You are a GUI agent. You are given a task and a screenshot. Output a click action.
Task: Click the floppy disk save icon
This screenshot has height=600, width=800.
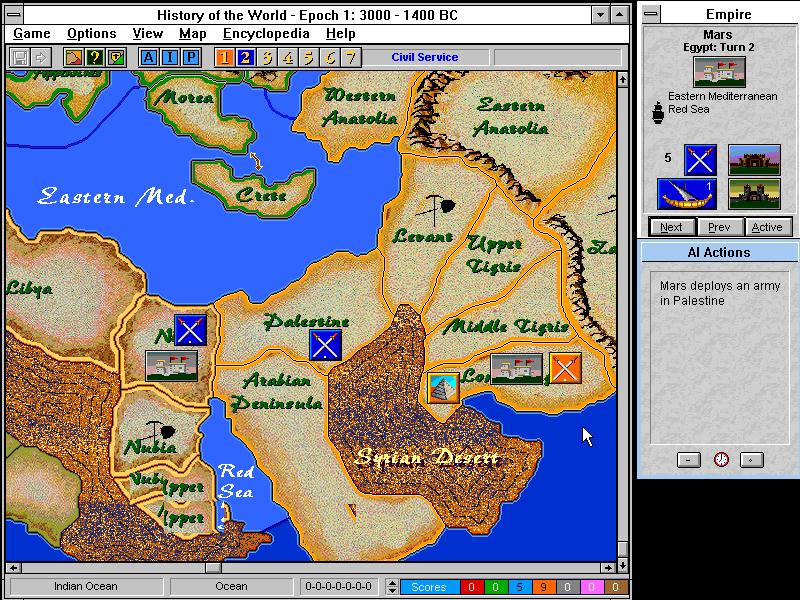(x=20, y=57)
